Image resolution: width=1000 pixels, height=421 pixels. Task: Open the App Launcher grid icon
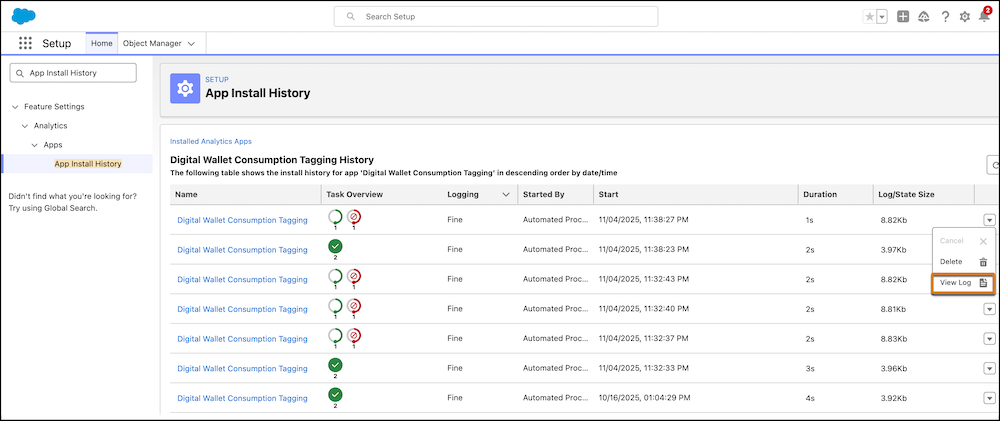(26, 43)
